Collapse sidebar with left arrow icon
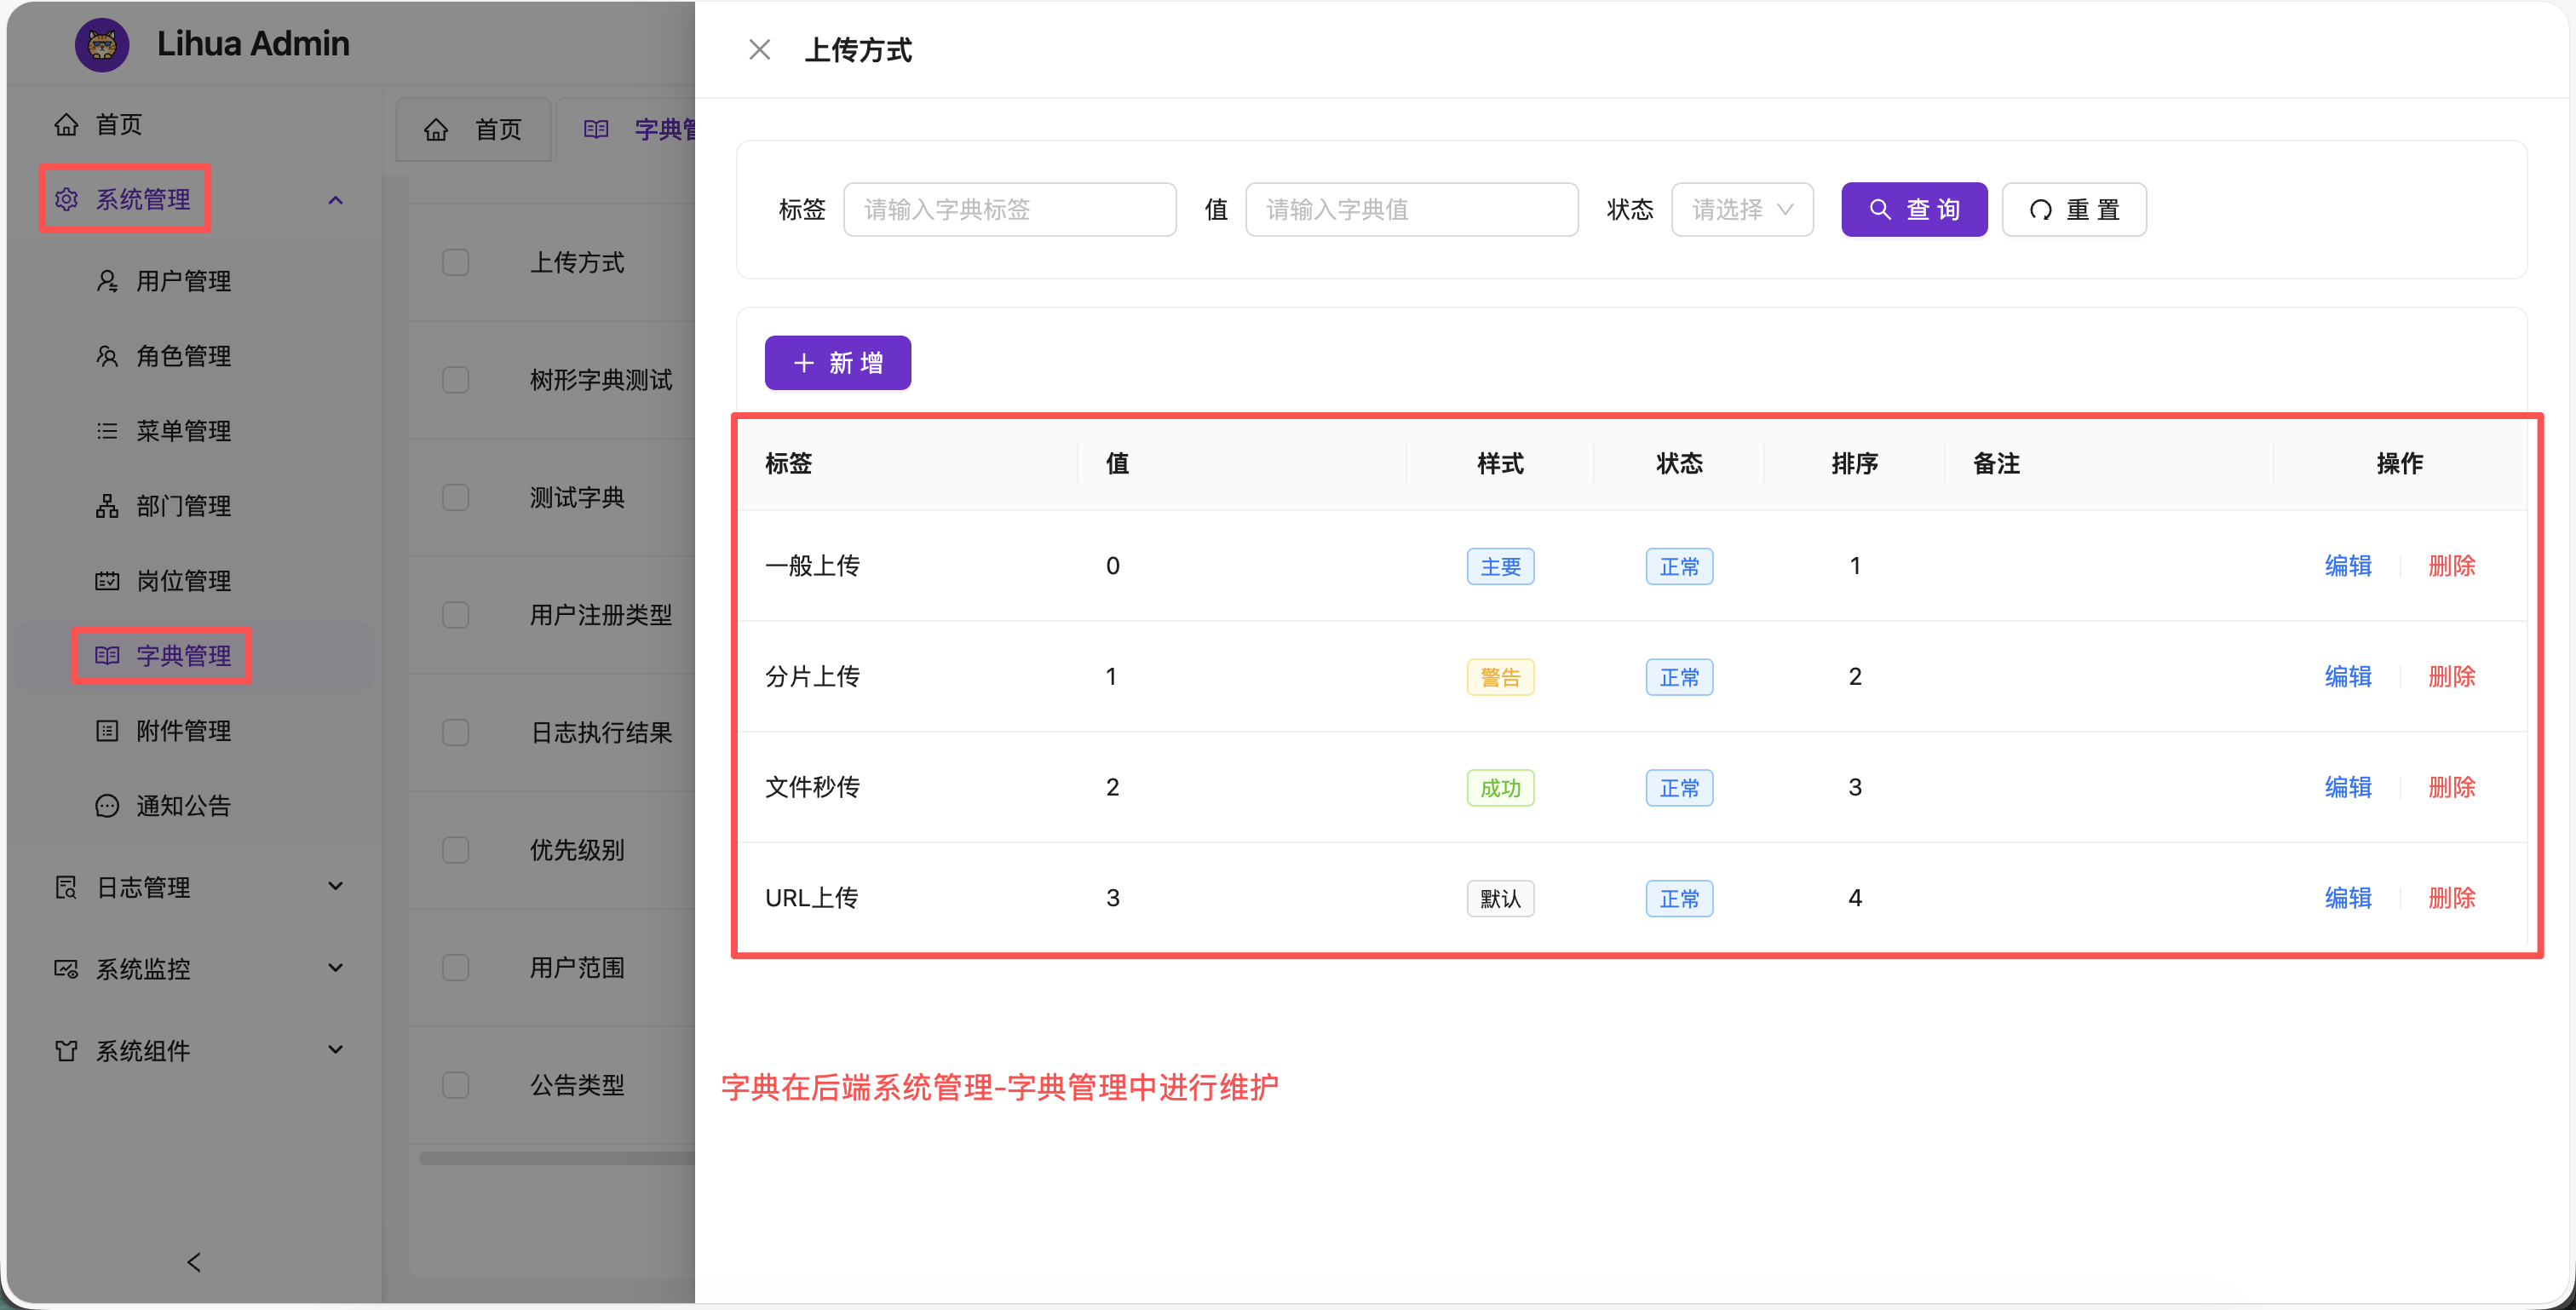 coord(194,1263)
